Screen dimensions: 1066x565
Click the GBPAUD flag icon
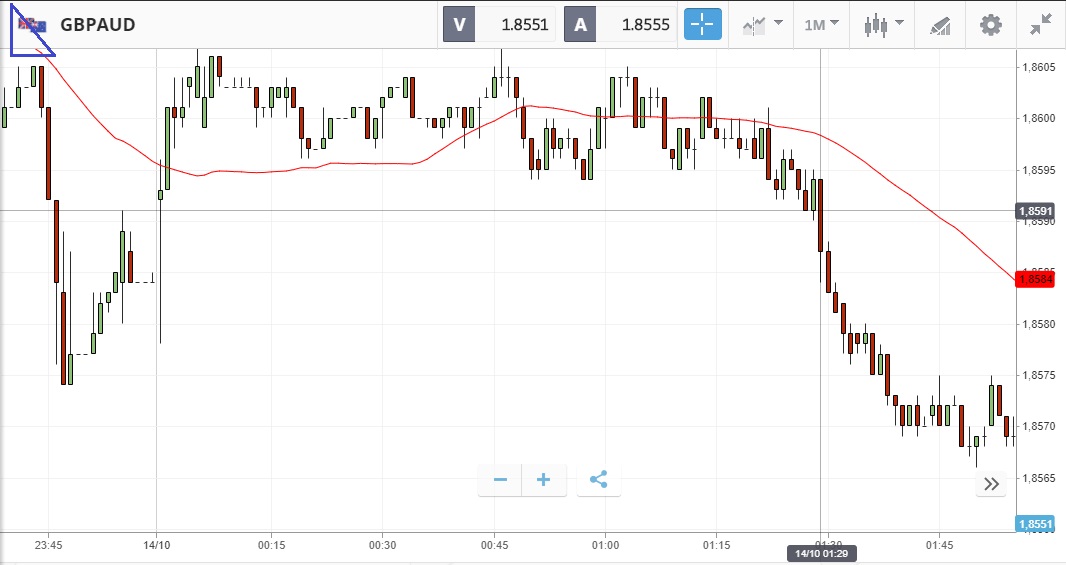[x=31, y=25]
